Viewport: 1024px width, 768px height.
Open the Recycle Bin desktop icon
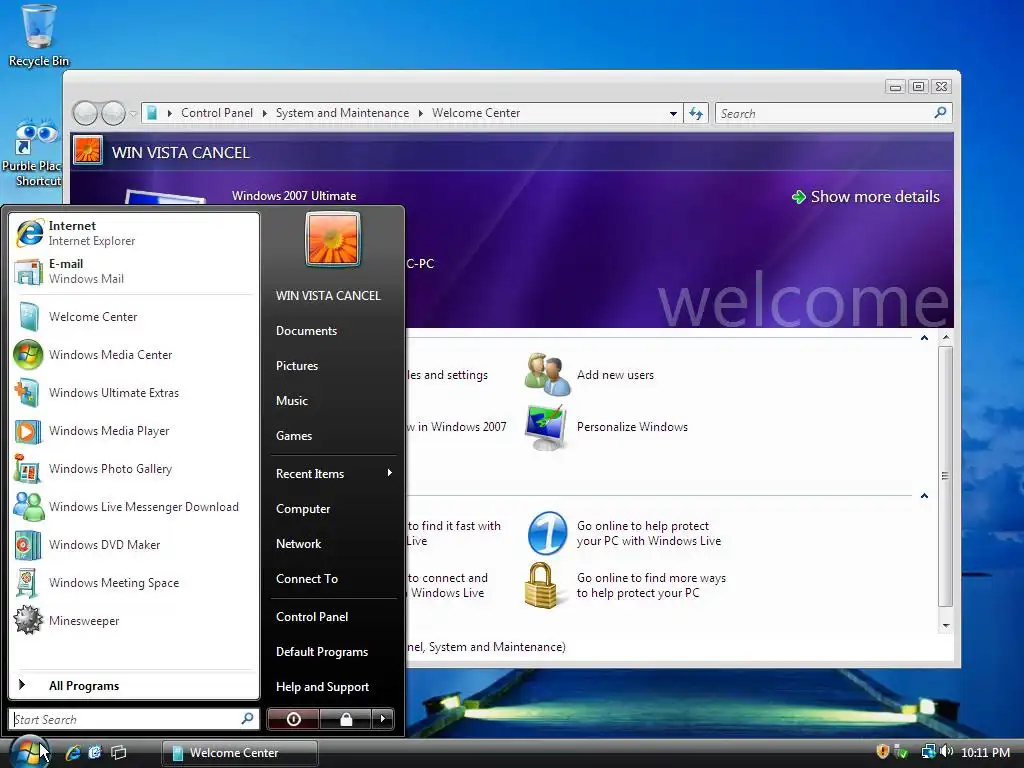click(38, 35)
